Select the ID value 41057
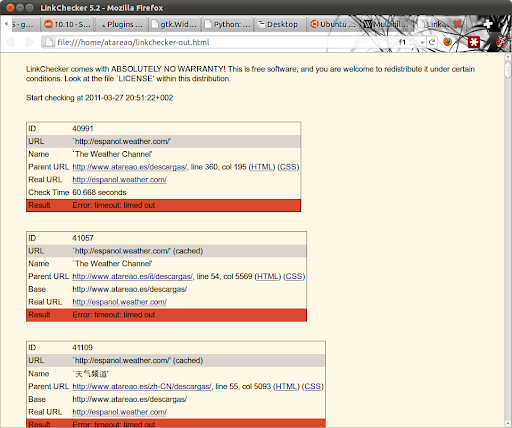Image resolution: width=512 pixels, height=428 pixels. (83, 238)
